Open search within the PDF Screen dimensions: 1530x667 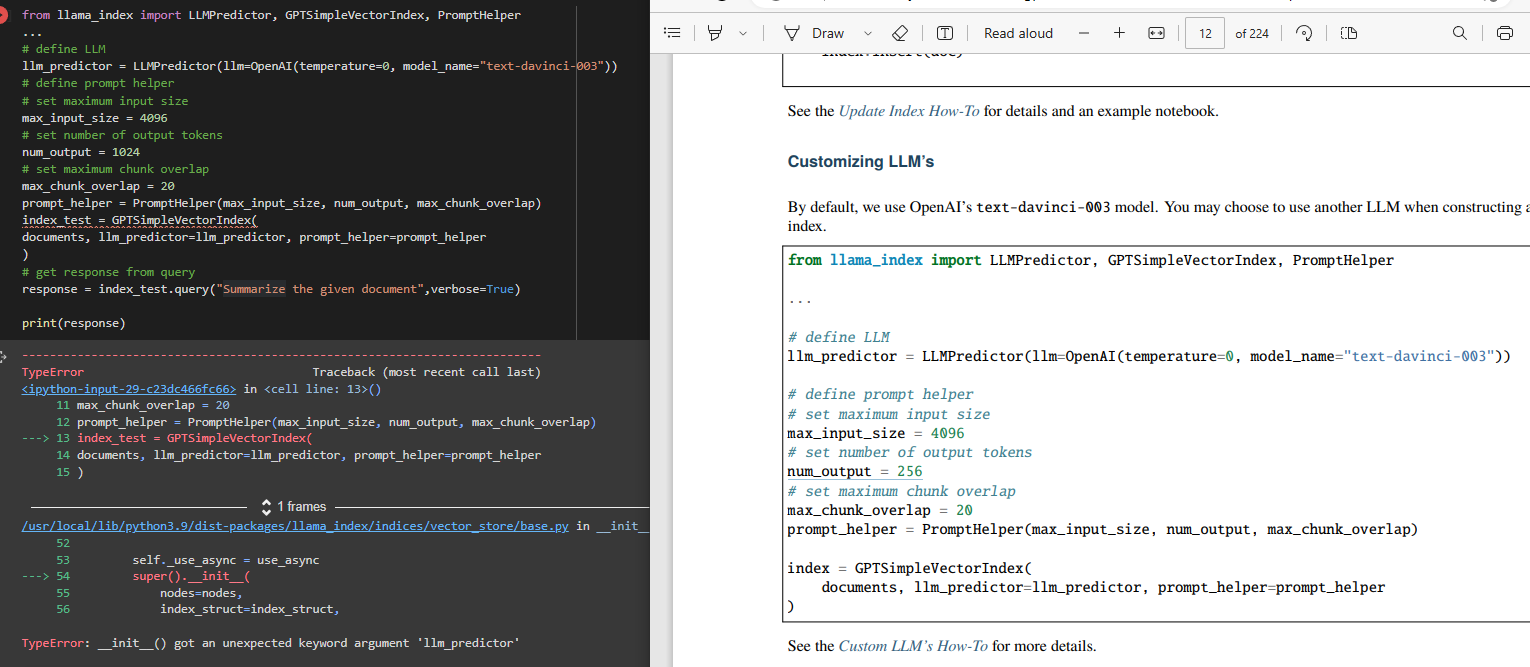(x=1459, y=32)
